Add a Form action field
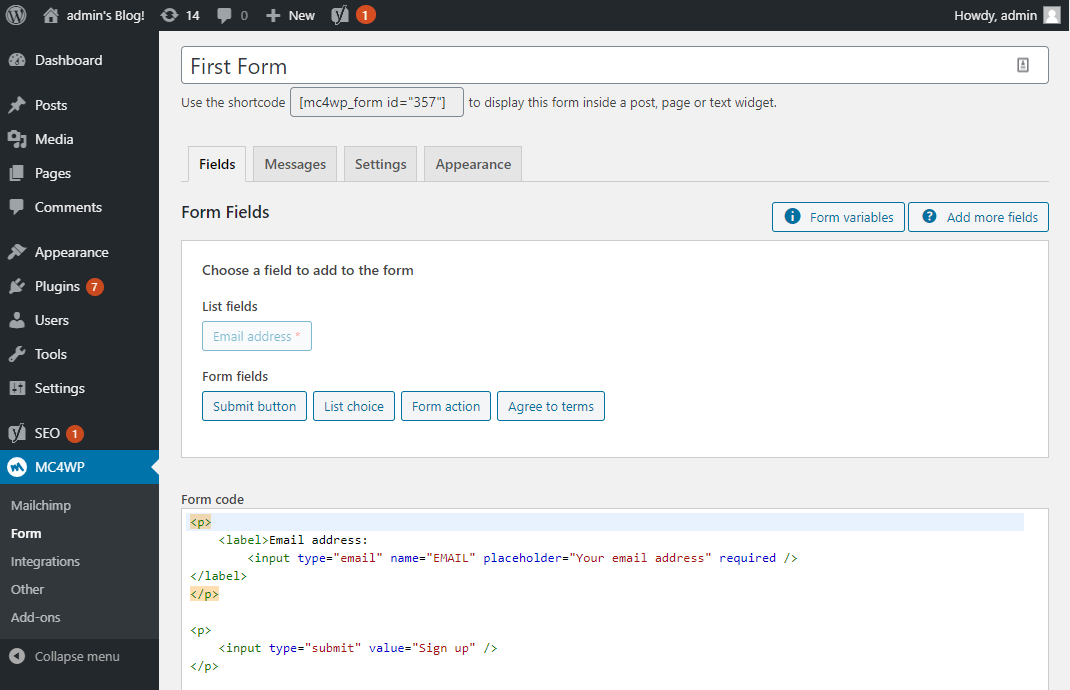 (x=446, y=406)
